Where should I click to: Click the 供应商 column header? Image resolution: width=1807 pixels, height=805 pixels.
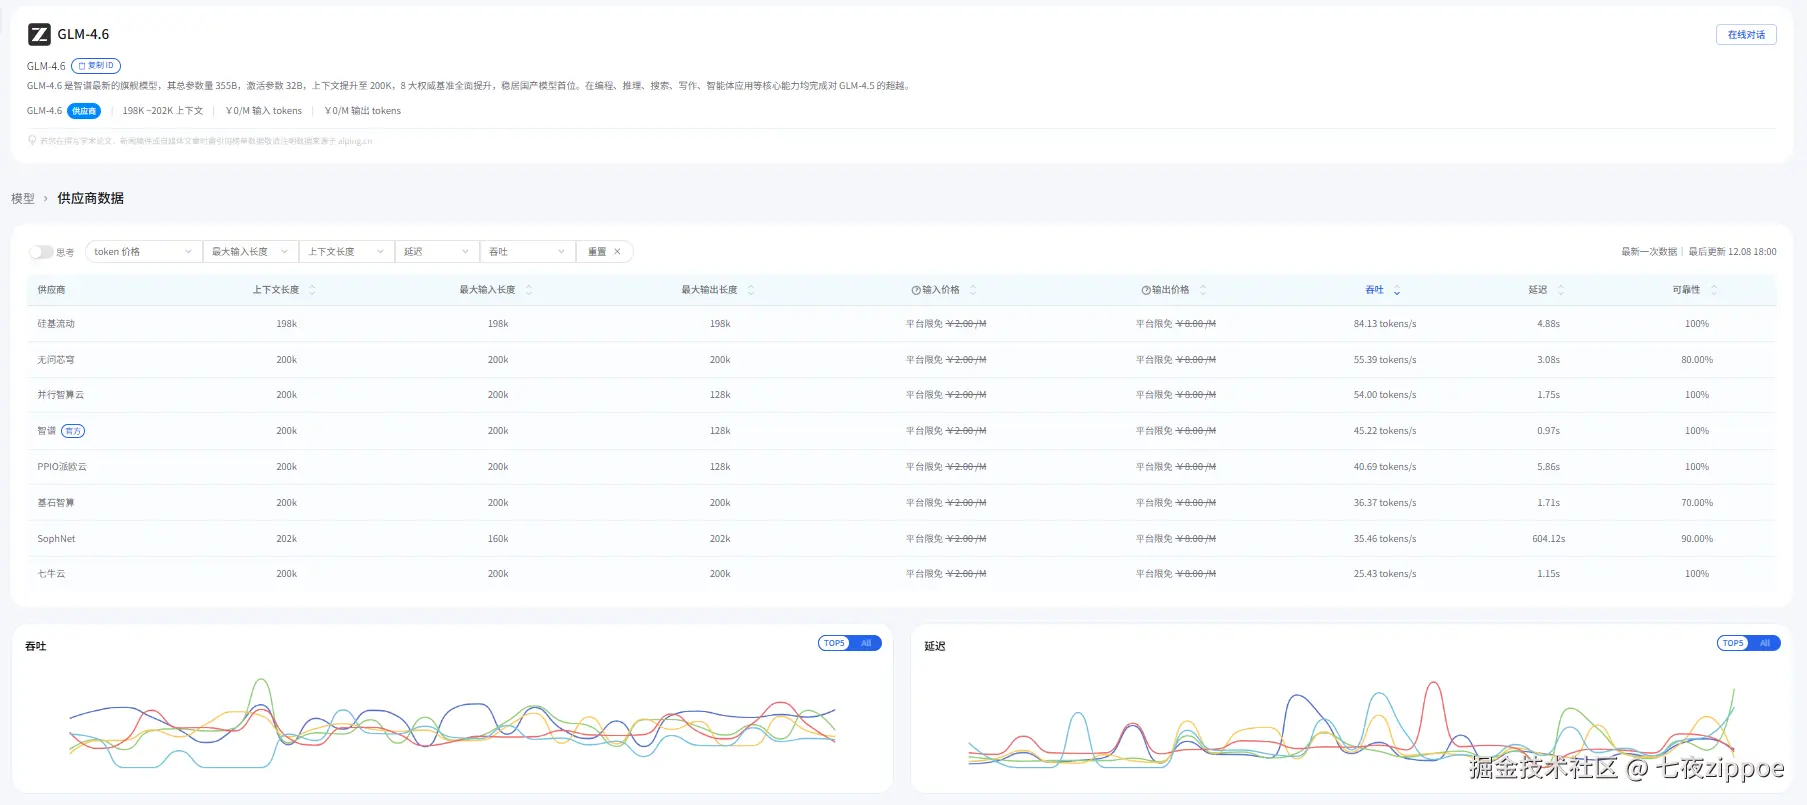click(x=52, y=290)
